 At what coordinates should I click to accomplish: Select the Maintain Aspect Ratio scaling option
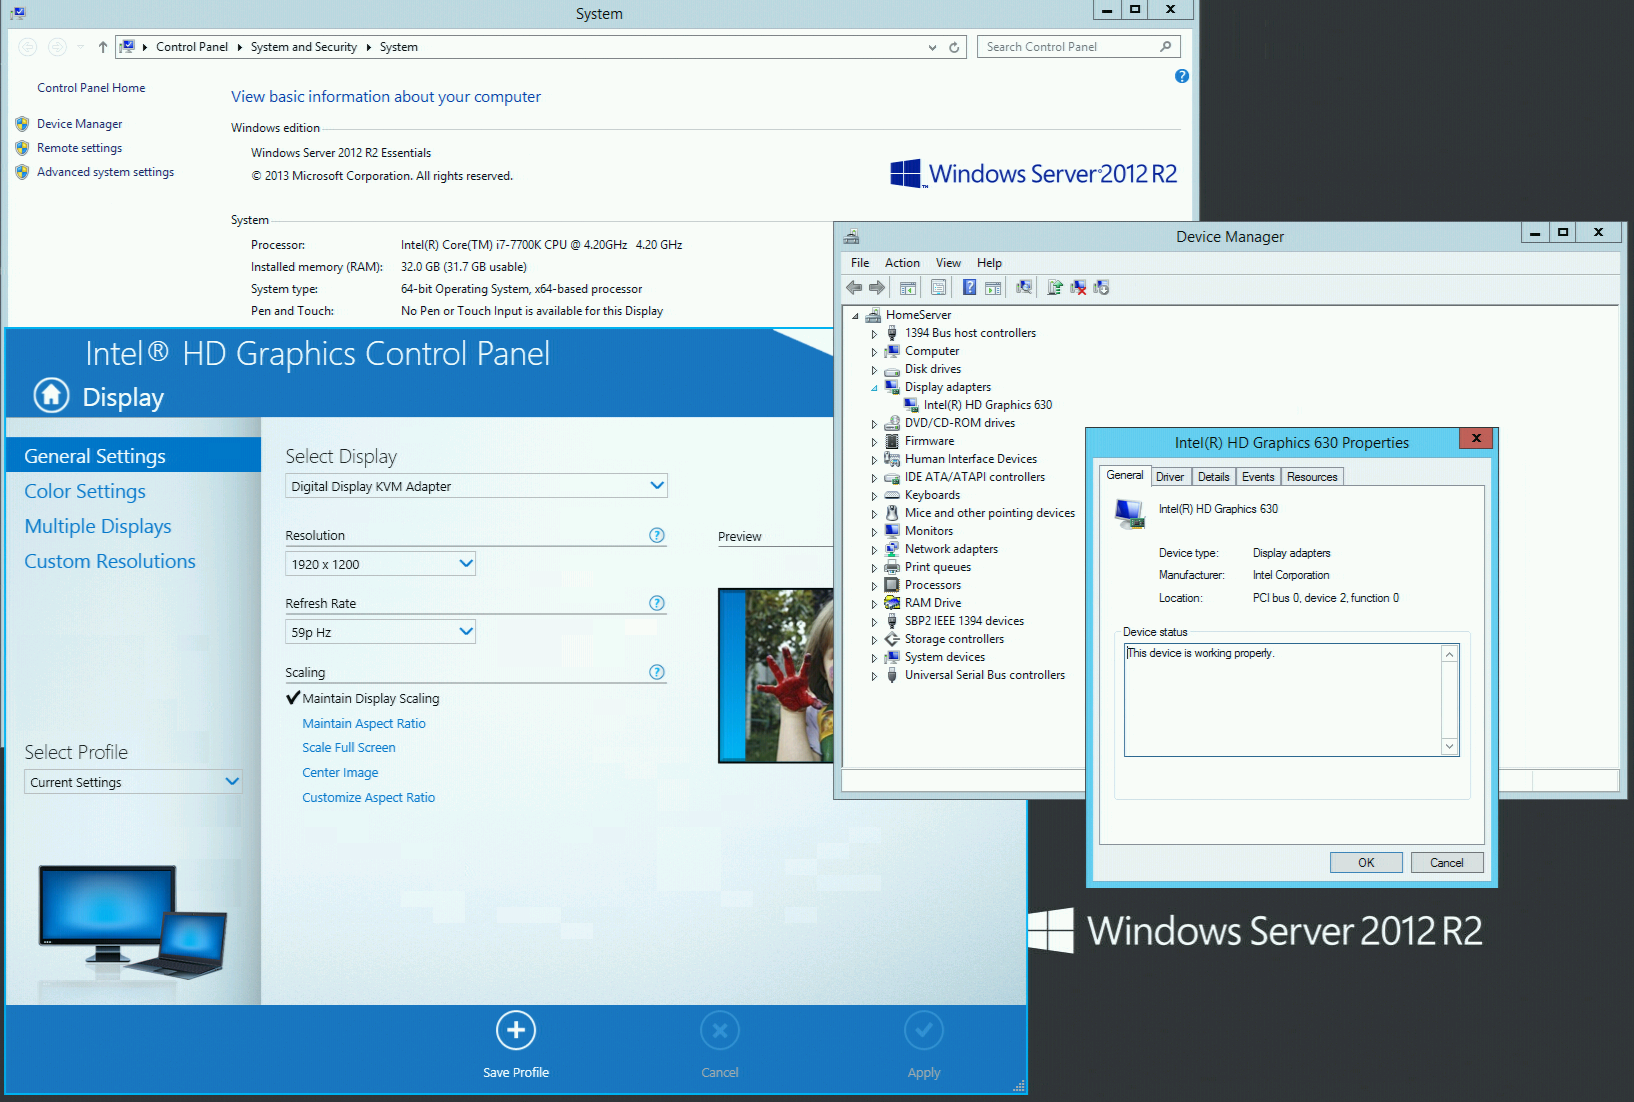coord(364,723)
